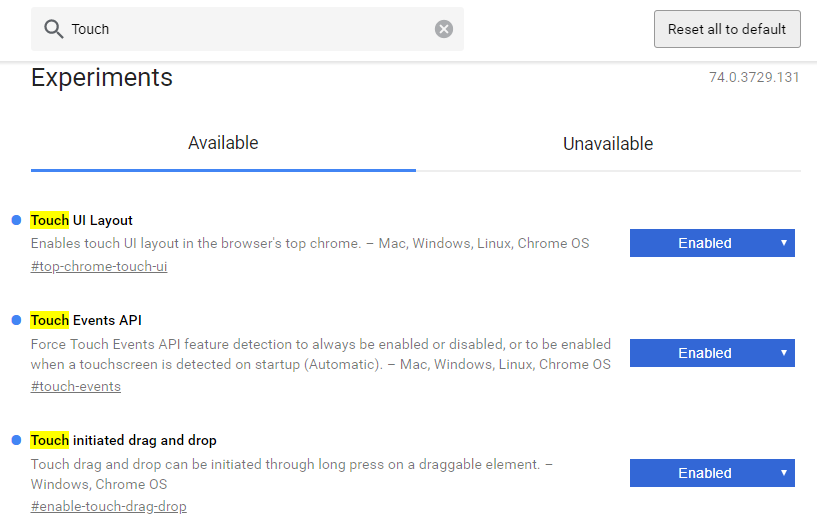Viewport: 817px width, 530px height.
Task: Click the Touch initiated drag and drop title
Action: 124,440
